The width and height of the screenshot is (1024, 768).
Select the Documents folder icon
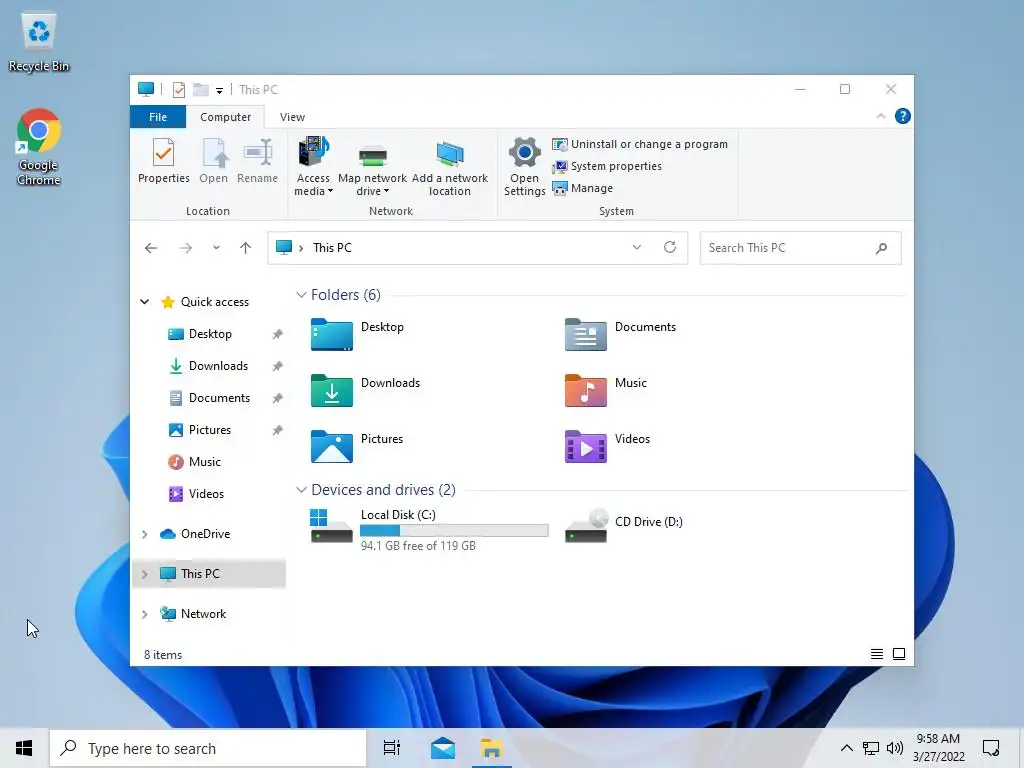pos(586,334)
